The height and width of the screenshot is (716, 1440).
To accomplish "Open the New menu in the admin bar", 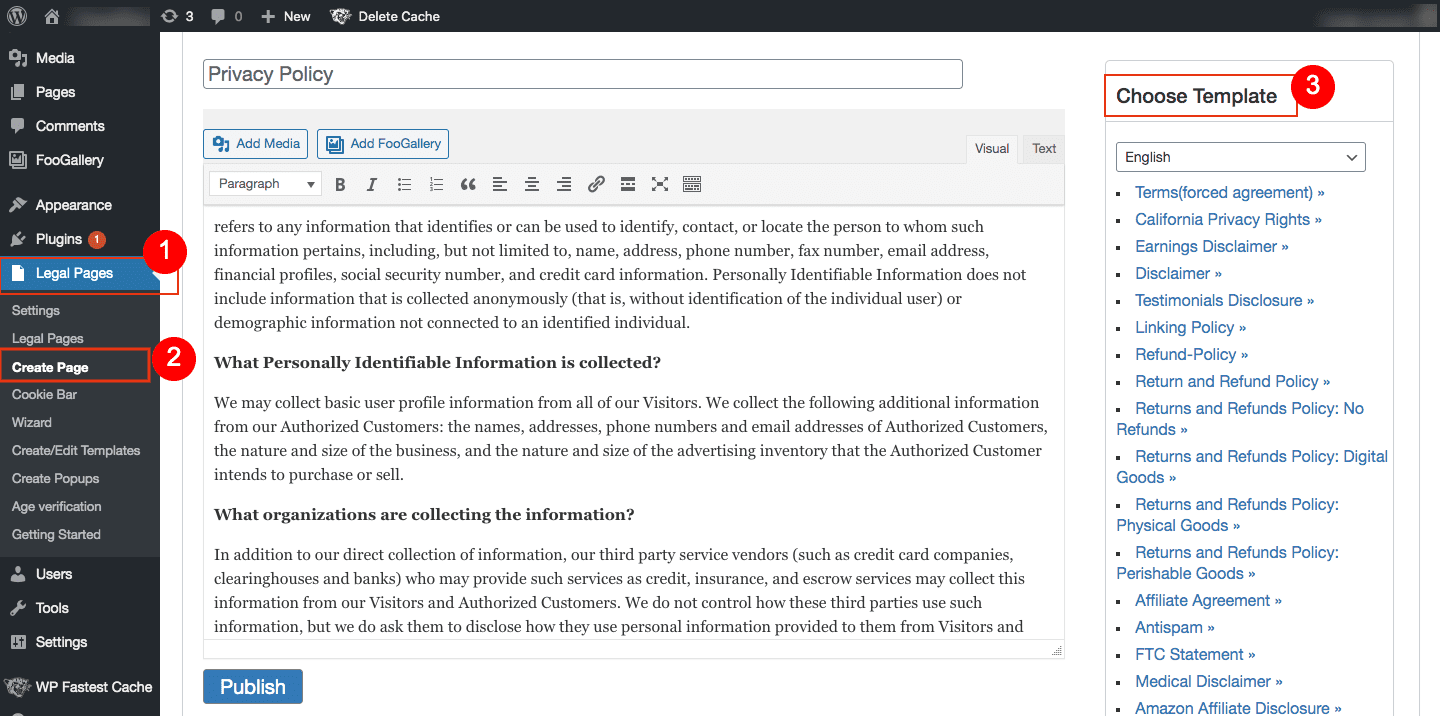I will coord(285,15).
